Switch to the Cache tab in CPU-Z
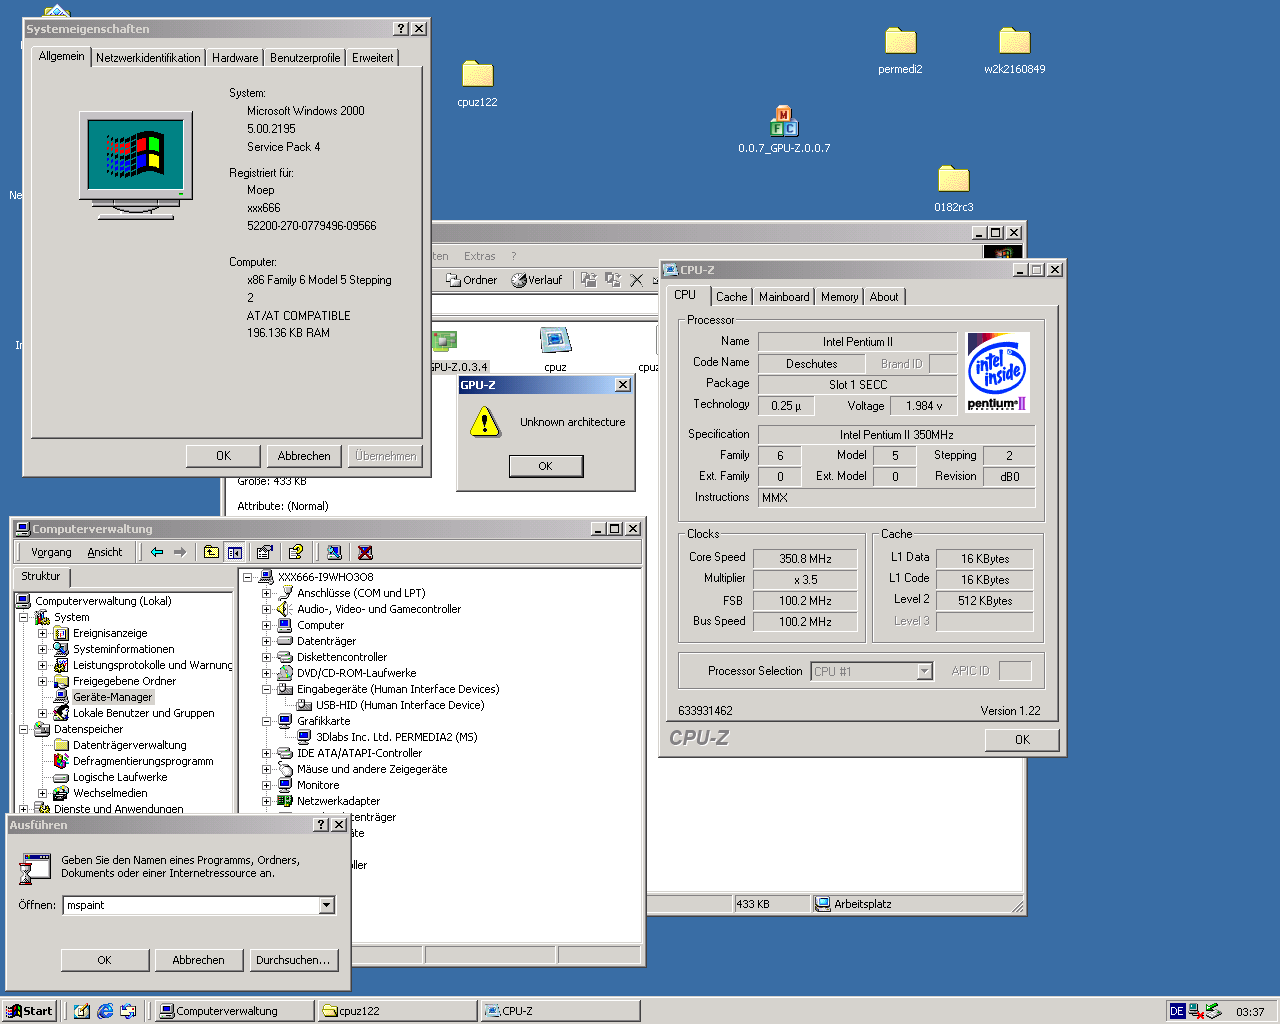 coord(731,297)
